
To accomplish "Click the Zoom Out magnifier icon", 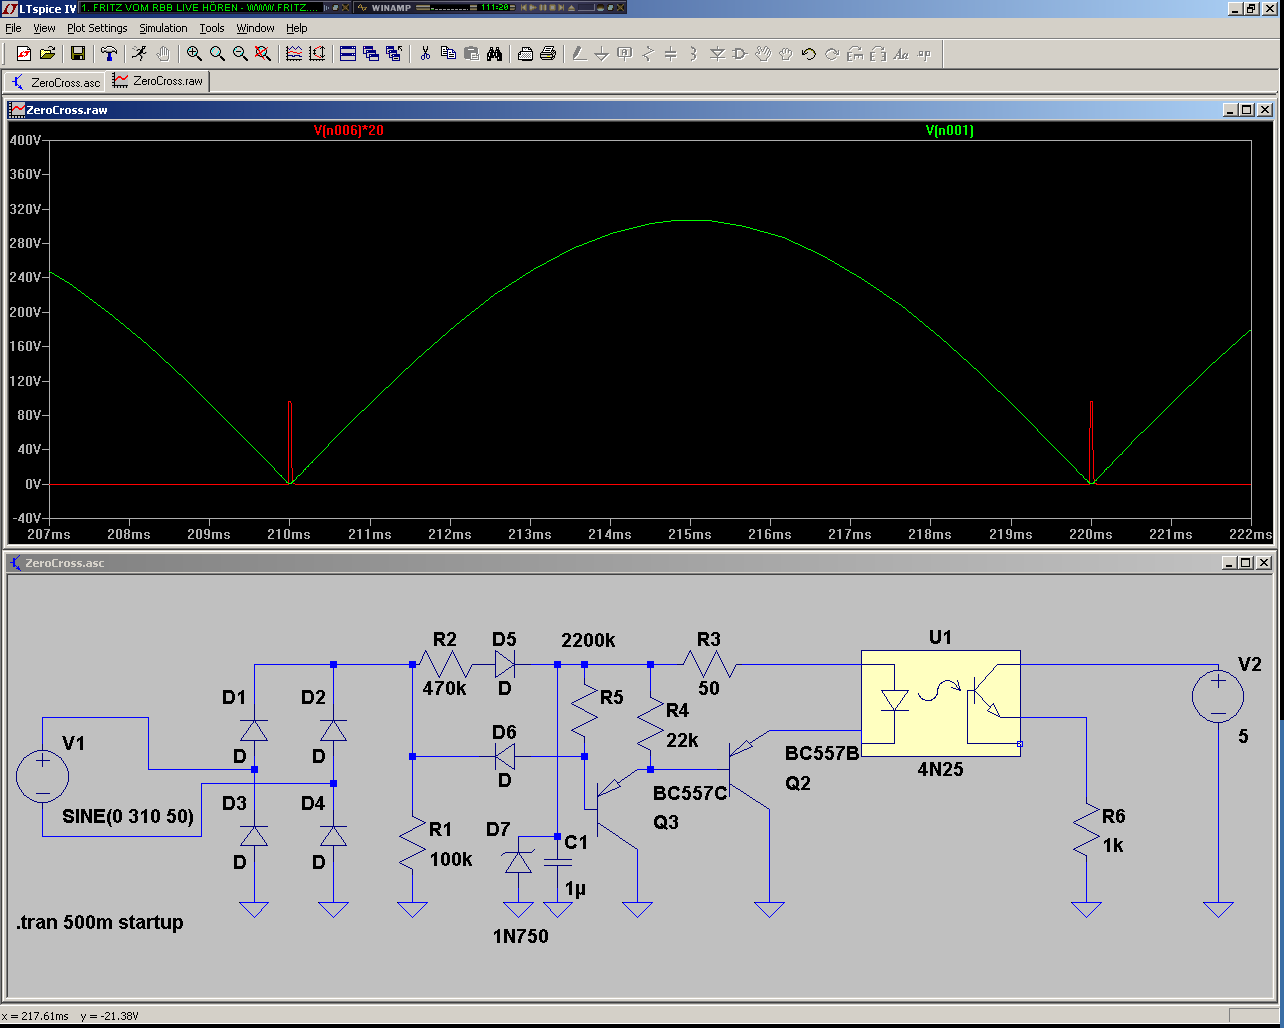I will click(240, 54).
